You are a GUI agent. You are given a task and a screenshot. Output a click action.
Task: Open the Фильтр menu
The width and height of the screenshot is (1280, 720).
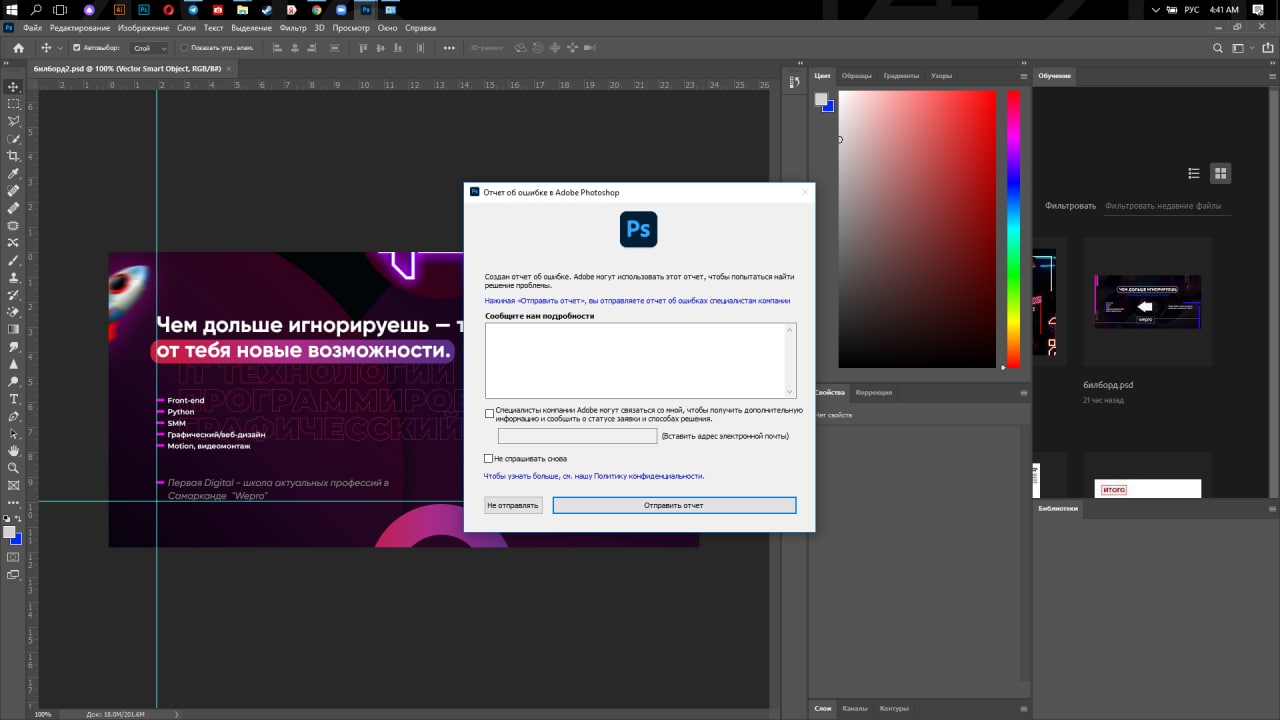click(x=293, y=28)
